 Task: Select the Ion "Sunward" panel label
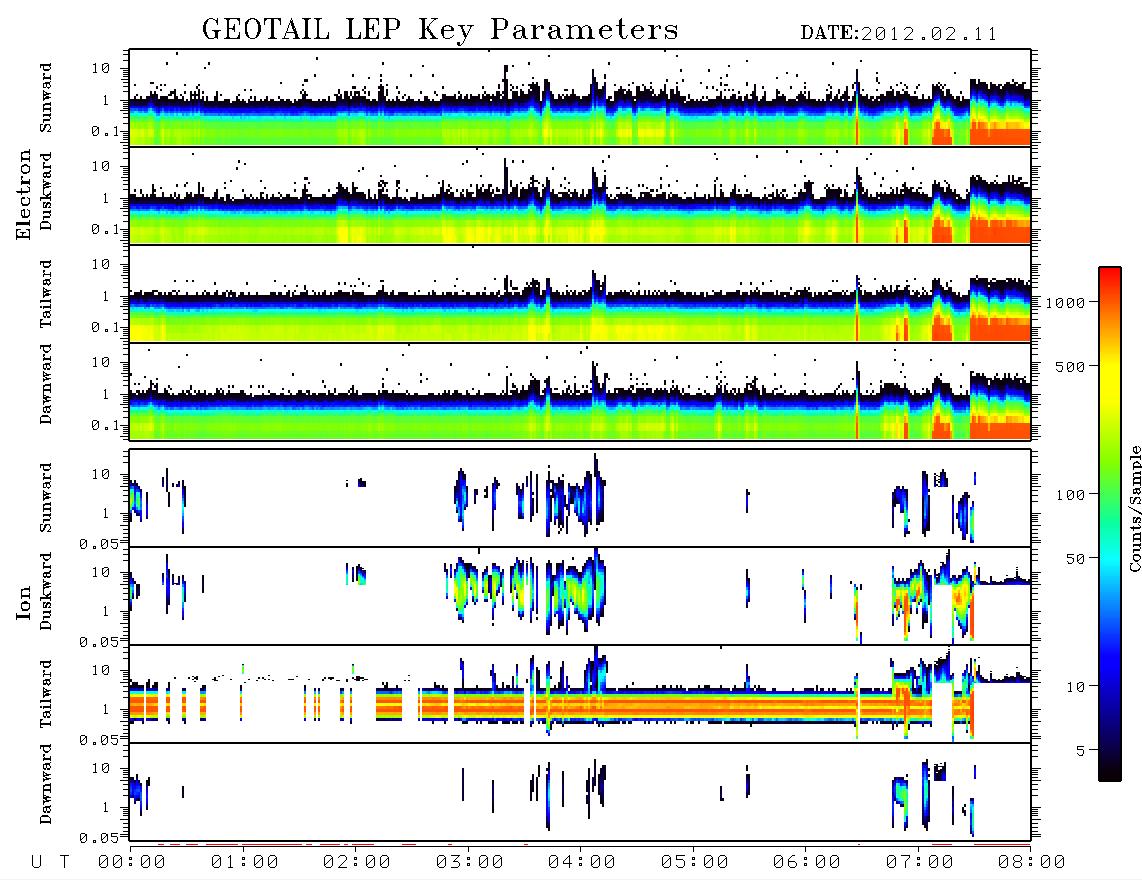point(45,497)
